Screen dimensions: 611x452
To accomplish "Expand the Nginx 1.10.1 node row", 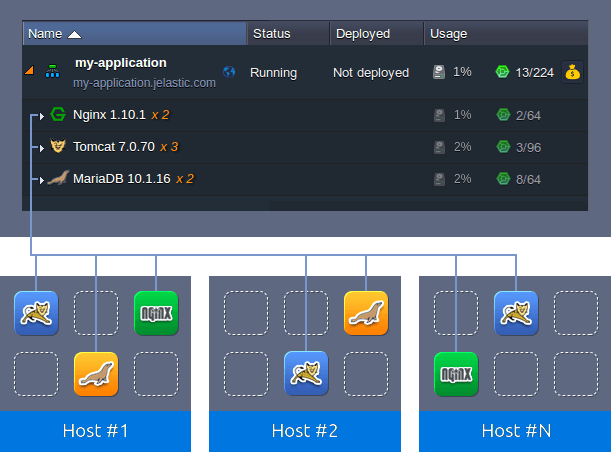I will [x=42, y=116].
